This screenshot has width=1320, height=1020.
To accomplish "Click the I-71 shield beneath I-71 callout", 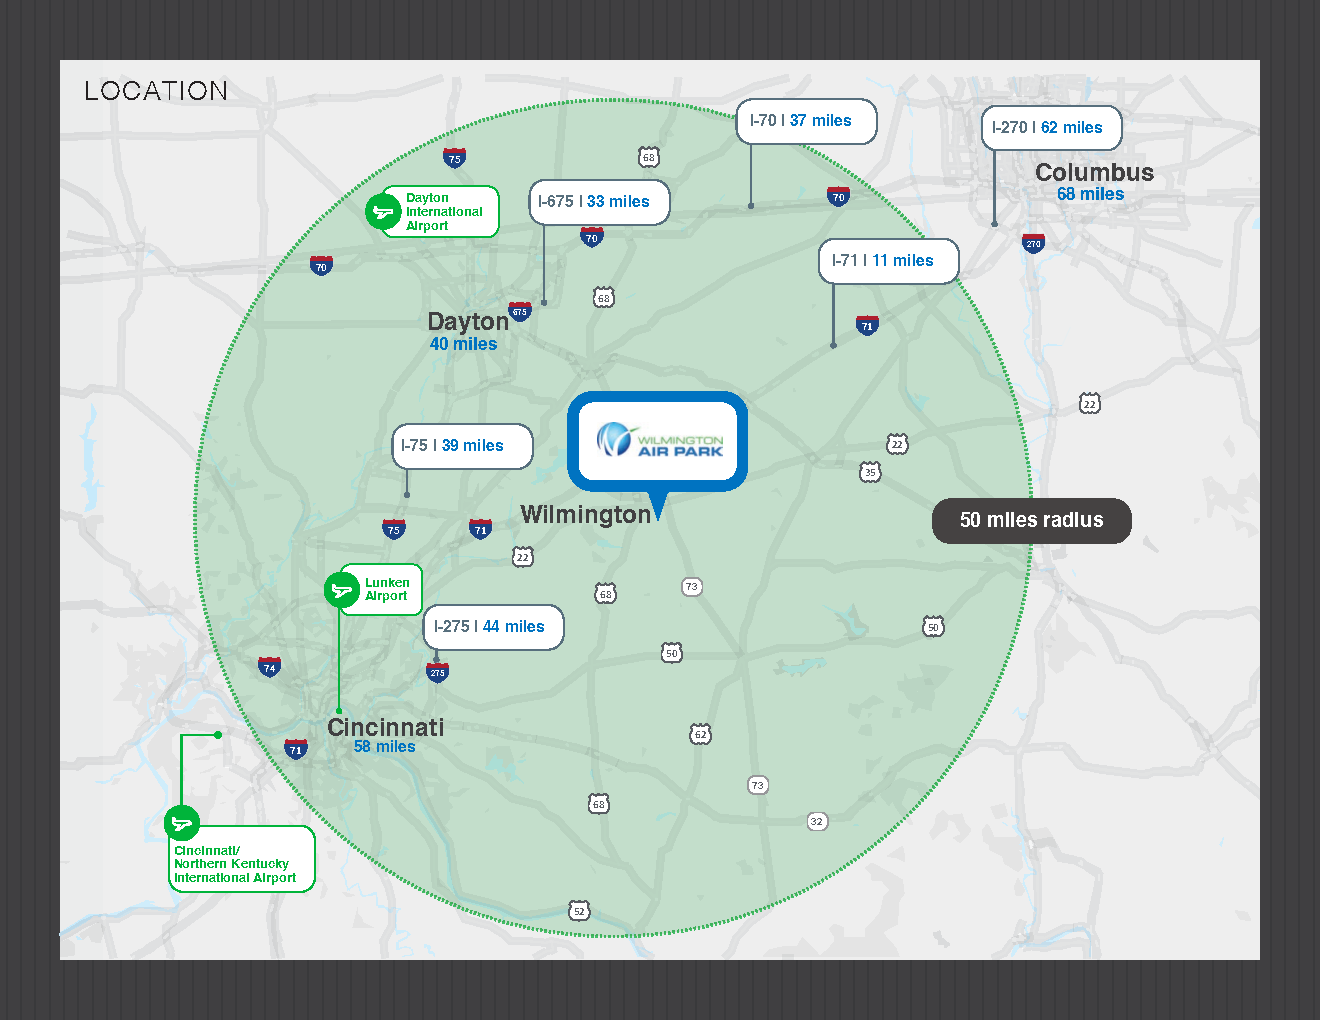I will [867, 325].
